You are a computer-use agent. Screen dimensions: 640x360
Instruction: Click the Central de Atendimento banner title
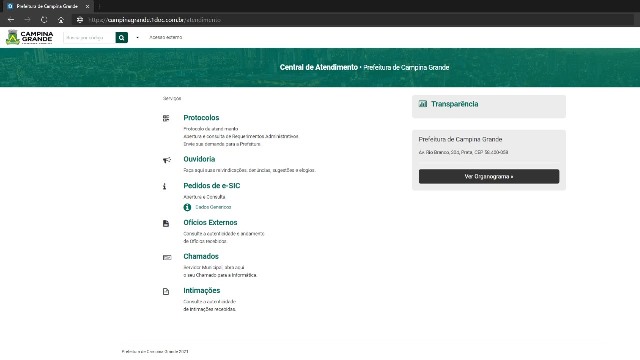coord(318,67)
